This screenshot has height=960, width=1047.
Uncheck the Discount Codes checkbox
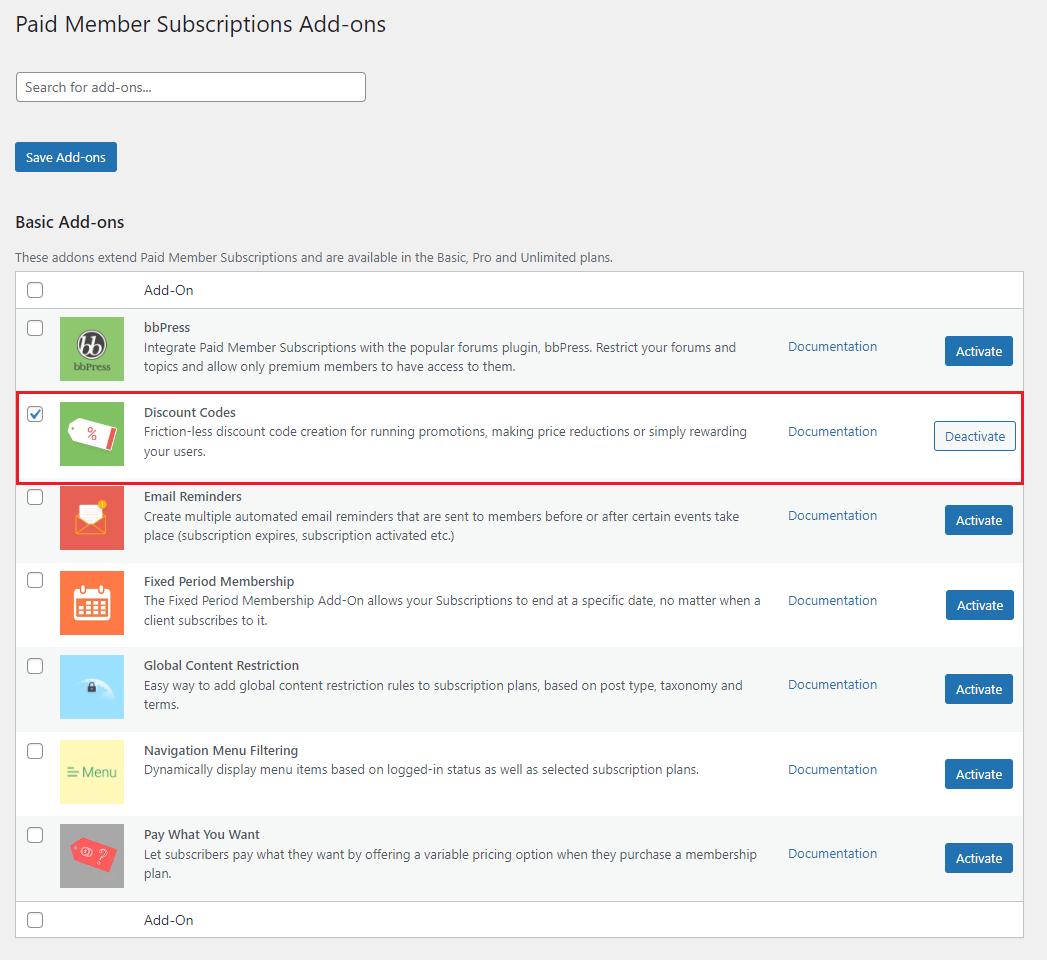coord(35,414)
